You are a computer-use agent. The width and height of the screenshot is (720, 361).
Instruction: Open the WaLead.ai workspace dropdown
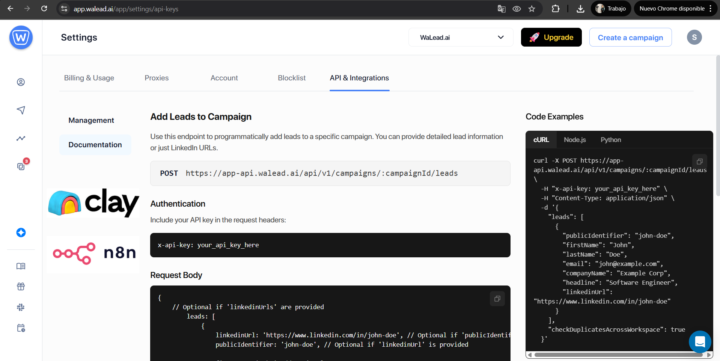point(461,37)
